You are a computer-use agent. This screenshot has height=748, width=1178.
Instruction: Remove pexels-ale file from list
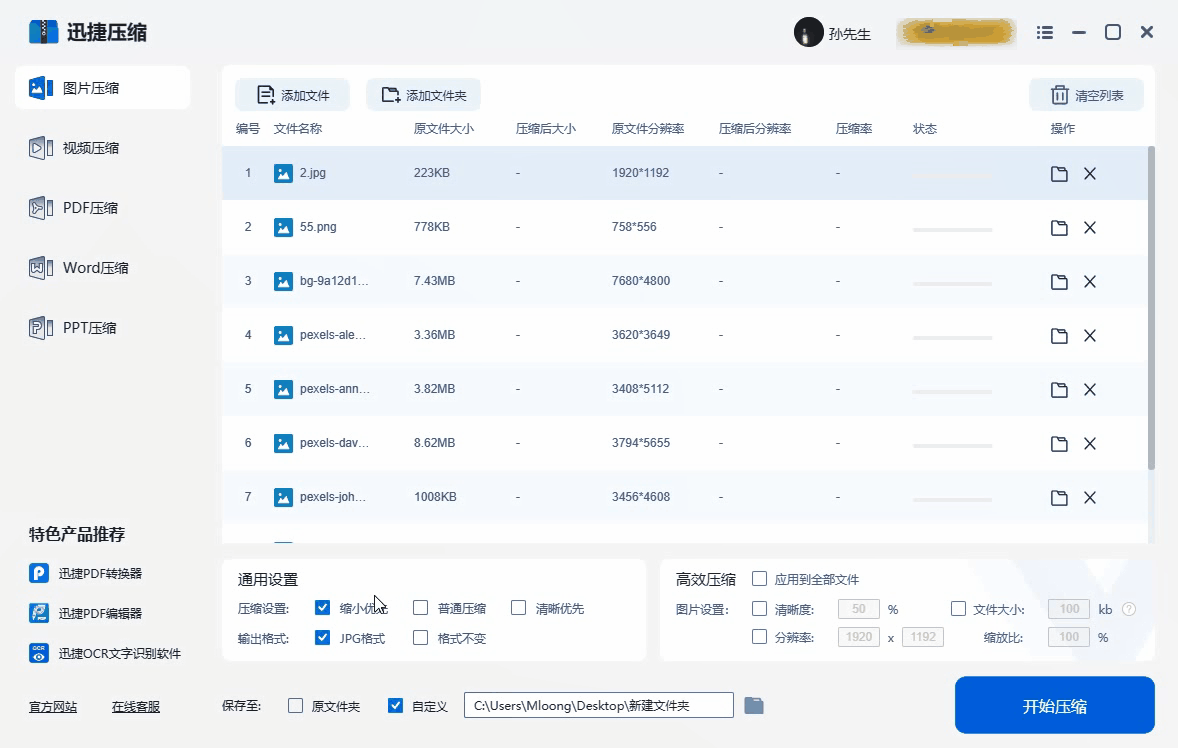point(1090,336)
